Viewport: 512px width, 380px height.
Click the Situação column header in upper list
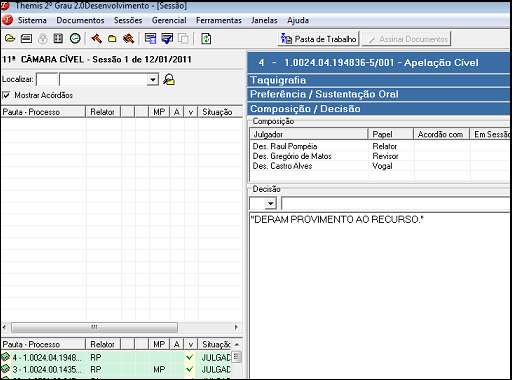[x=220, y=112]
